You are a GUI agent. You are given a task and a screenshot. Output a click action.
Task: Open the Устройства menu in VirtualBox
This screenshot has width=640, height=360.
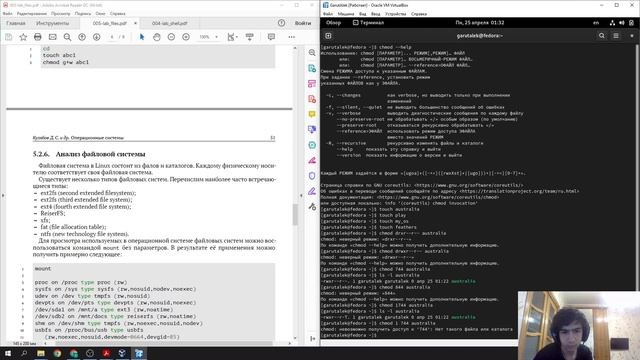tap(396, 14)
